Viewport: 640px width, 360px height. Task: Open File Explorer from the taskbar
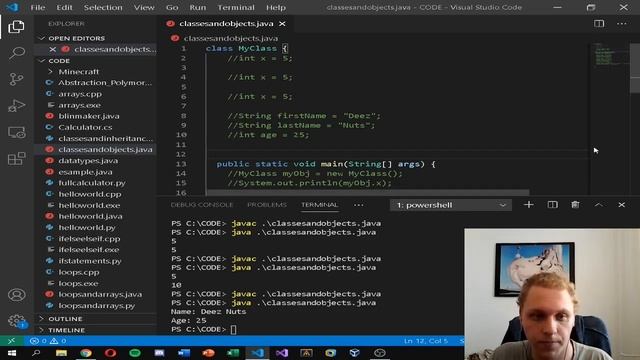pos(61,353)
